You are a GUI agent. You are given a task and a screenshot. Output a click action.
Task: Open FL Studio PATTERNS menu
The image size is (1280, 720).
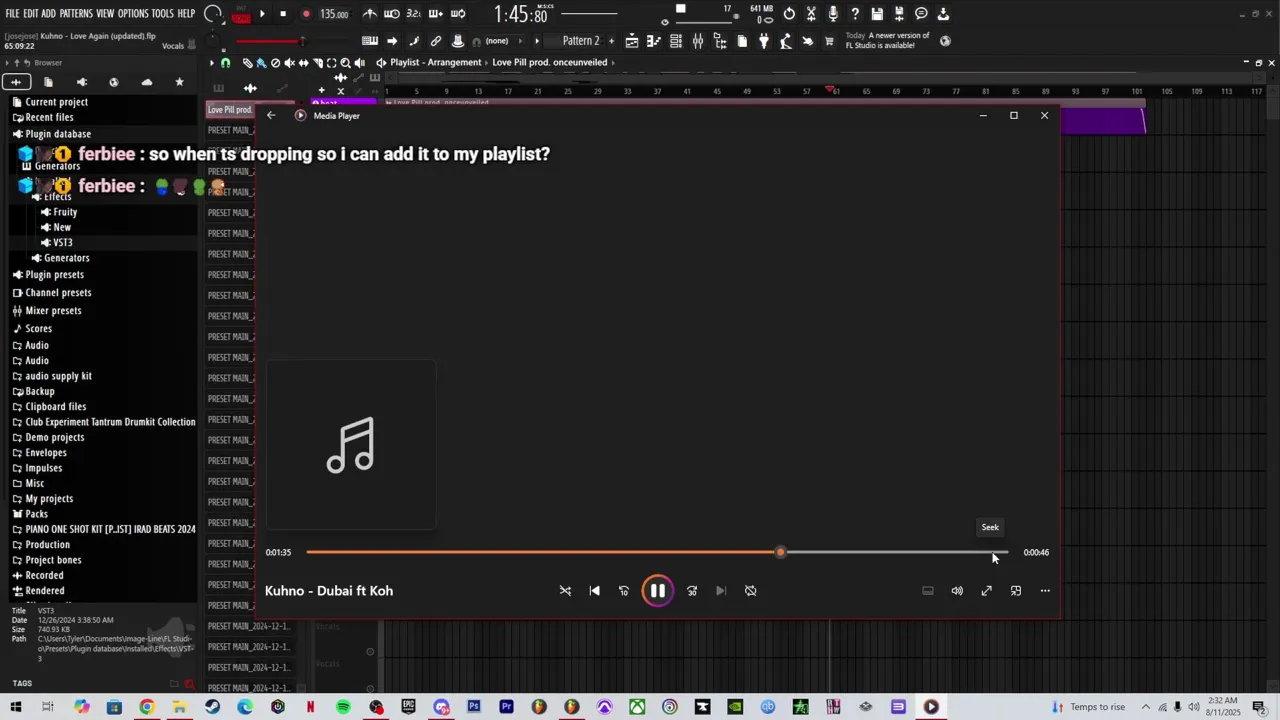[76, 14]
